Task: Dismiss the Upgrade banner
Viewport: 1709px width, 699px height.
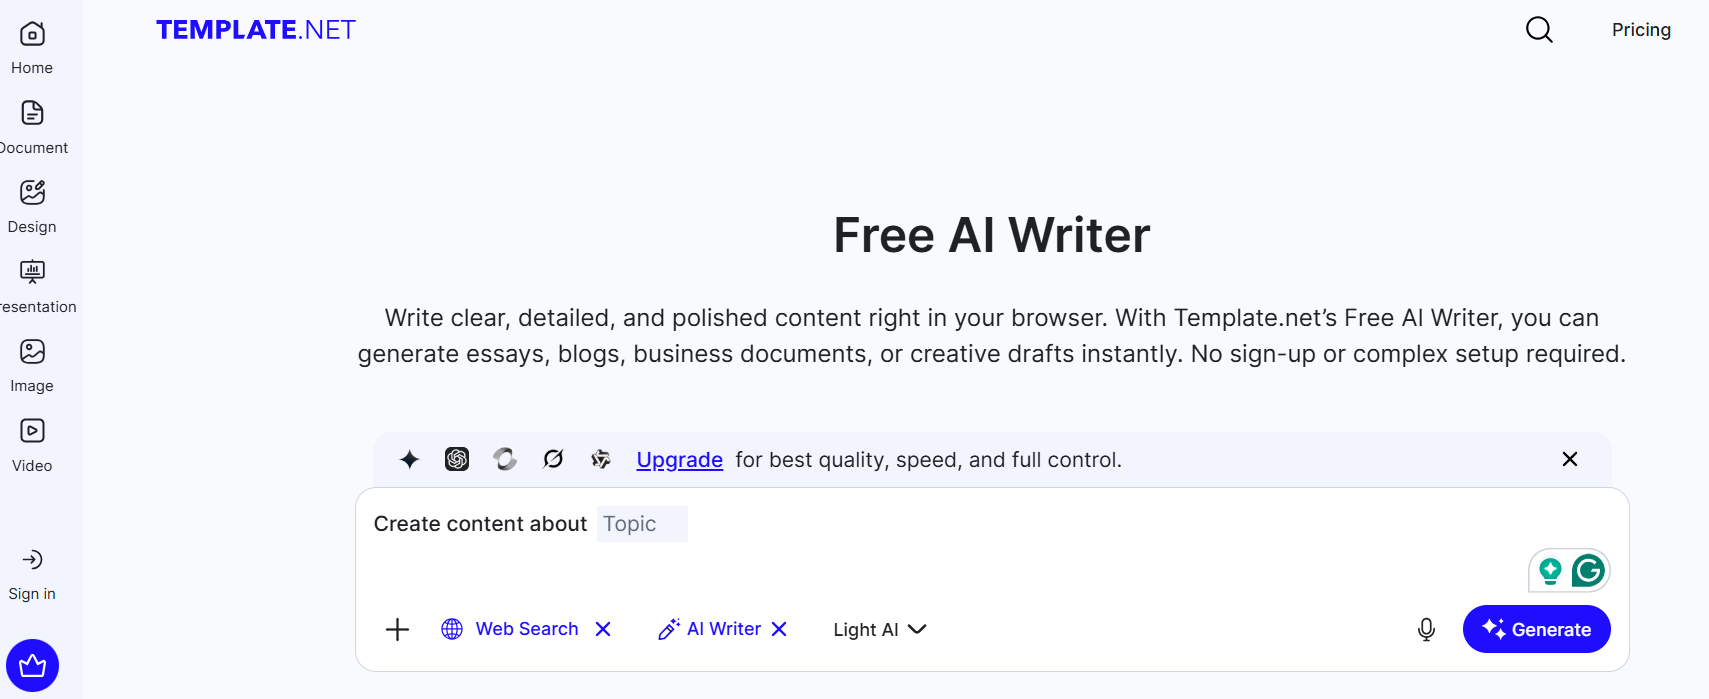Action: click(x=1569, y=459)
